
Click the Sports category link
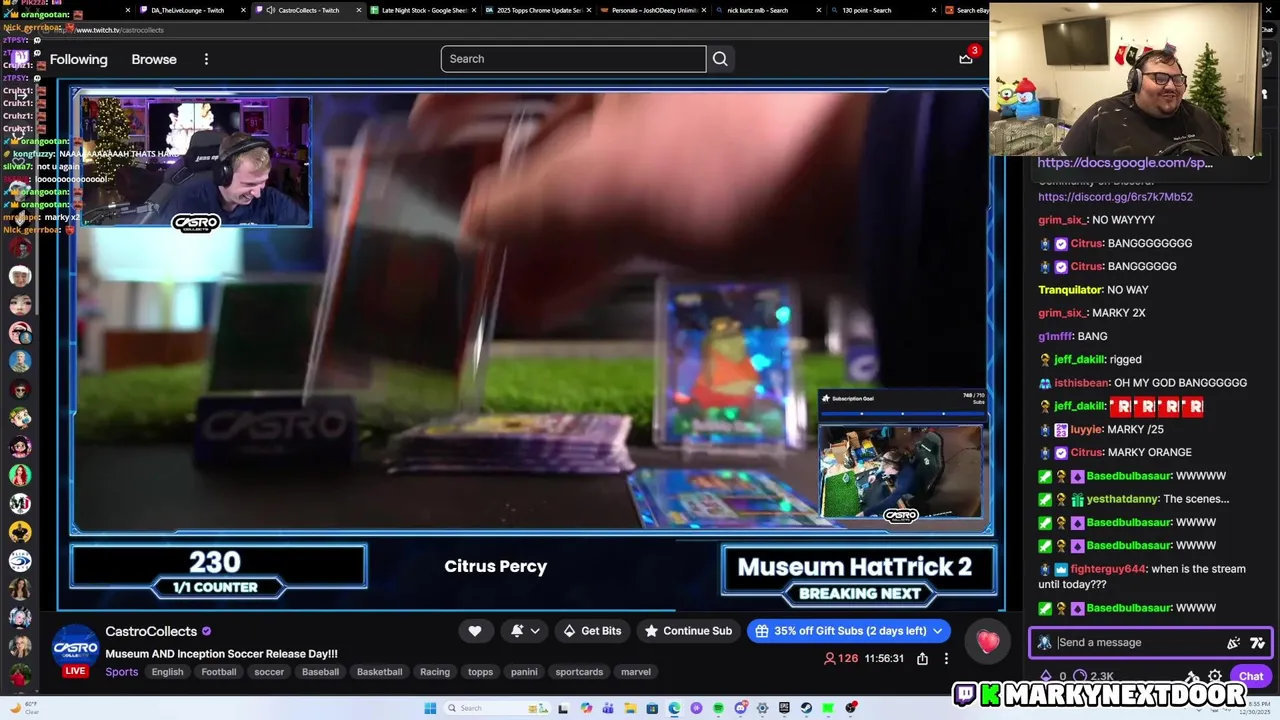[x=122, y=672]
